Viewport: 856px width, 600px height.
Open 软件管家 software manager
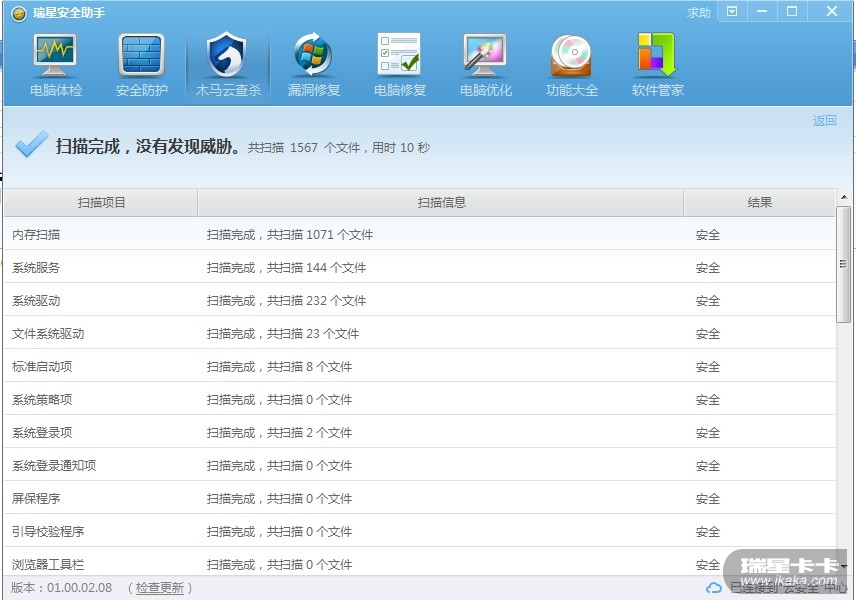click(658, 64)
